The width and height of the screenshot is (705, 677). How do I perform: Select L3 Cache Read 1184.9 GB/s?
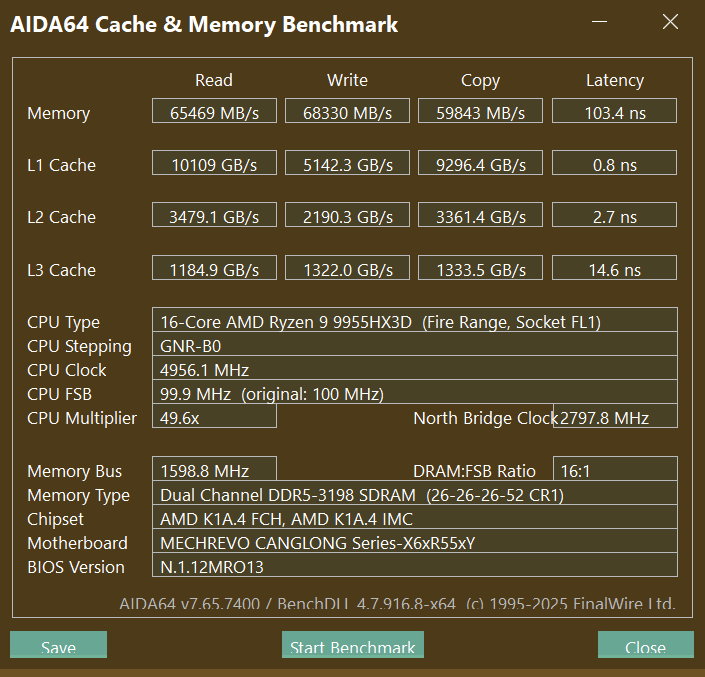[214, 268]
